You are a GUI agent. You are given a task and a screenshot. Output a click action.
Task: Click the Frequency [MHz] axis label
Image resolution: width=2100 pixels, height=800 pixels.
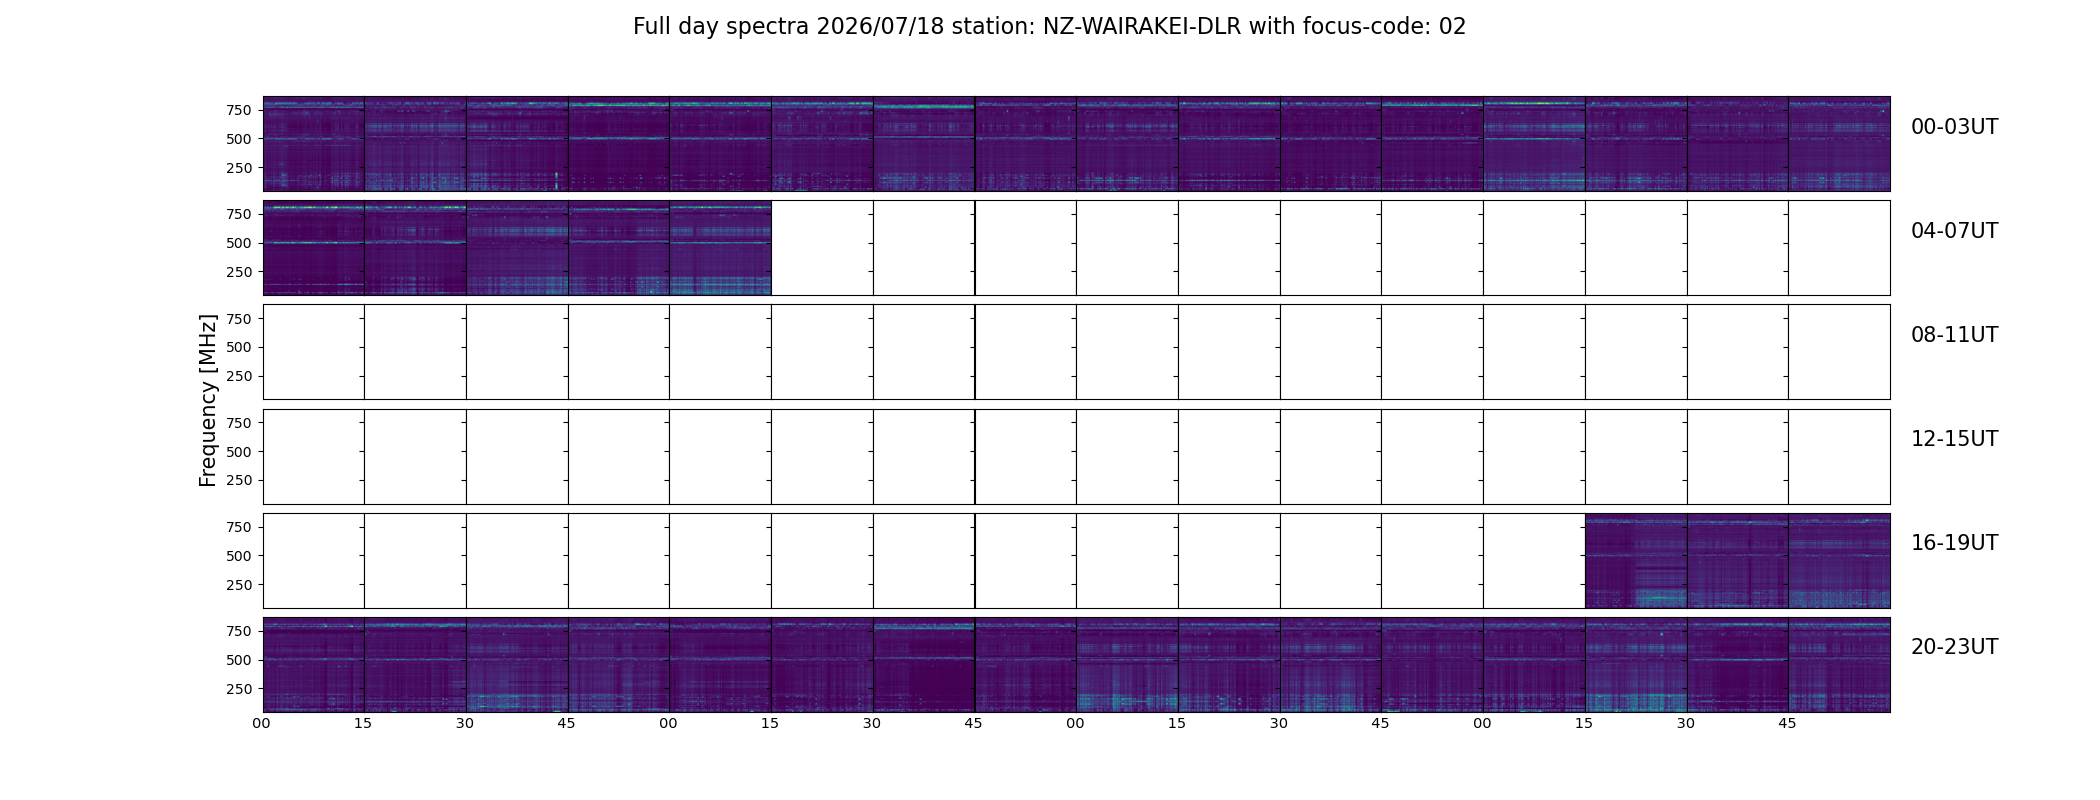208,400
